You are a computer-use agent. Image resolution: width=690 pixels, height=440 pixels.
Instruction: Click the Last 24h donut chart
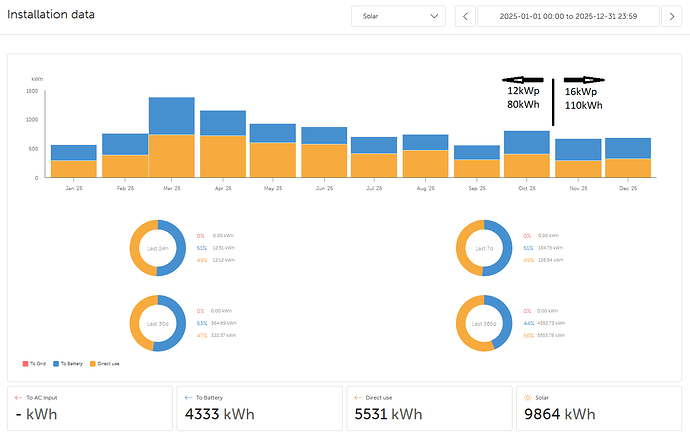[157, 247]
